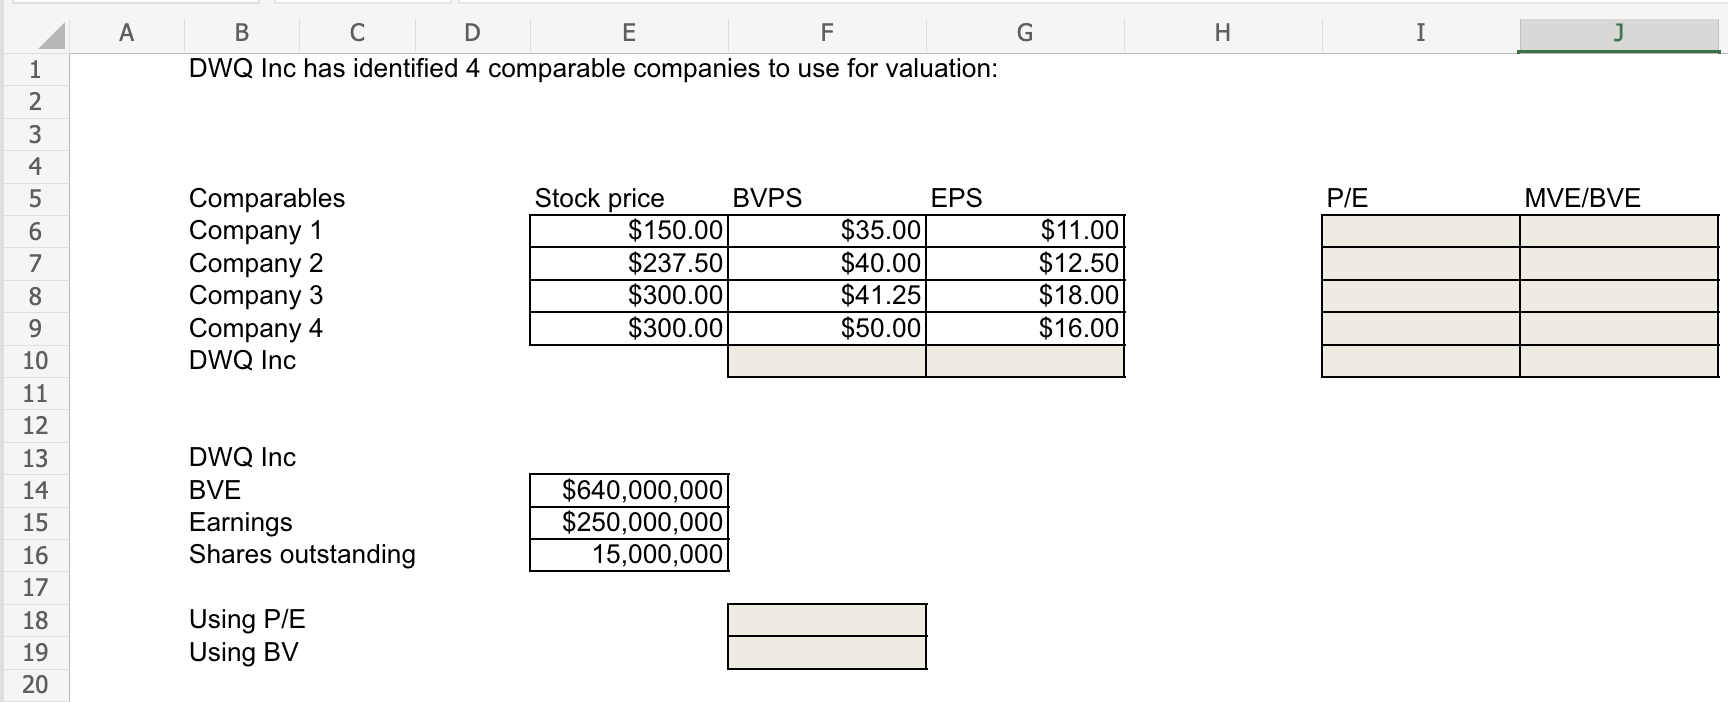Image resolution: width=1728 pixels, height=702 pixels.
Task: Select row header 1
Action: (35, 70)
